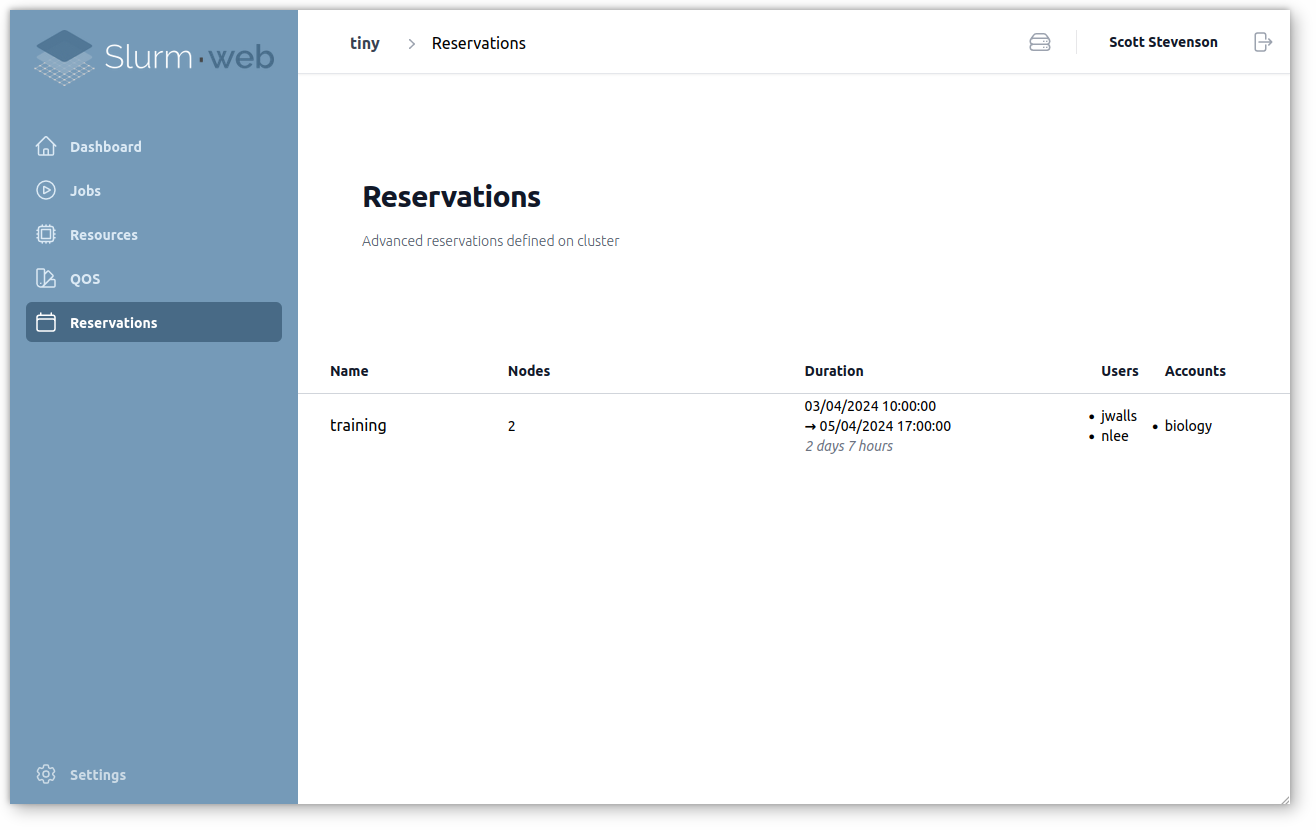The height and width of the screenshot is (830, 1316).
Task: Click the sign out icon
Action: tap(1263, 42)
